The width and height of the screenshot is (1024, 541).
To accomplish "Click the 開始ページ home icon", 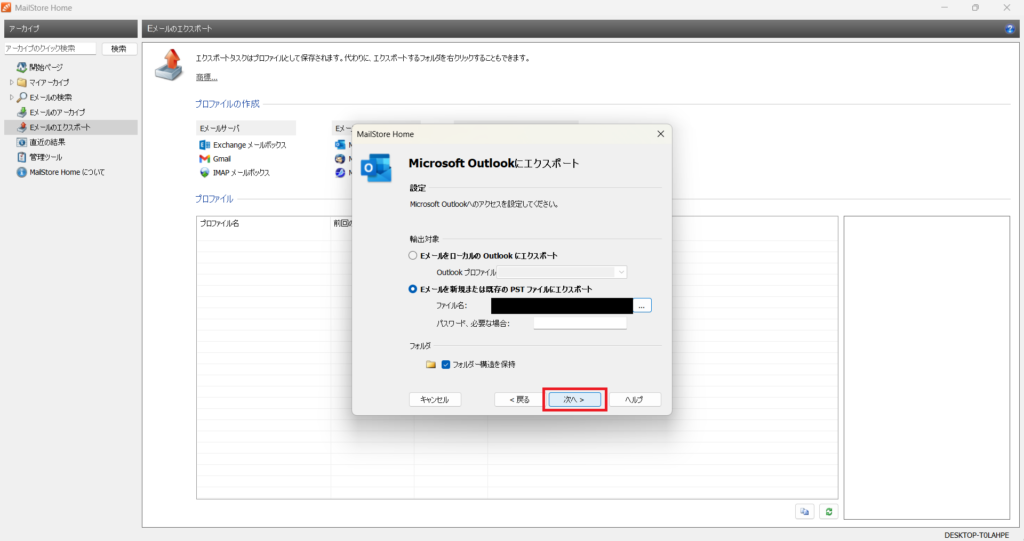I will [22, 67].
